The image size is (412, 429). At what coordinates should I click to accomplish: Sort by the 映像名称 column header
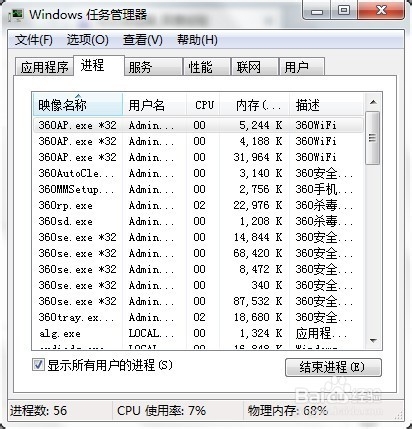tap(78, 105)
